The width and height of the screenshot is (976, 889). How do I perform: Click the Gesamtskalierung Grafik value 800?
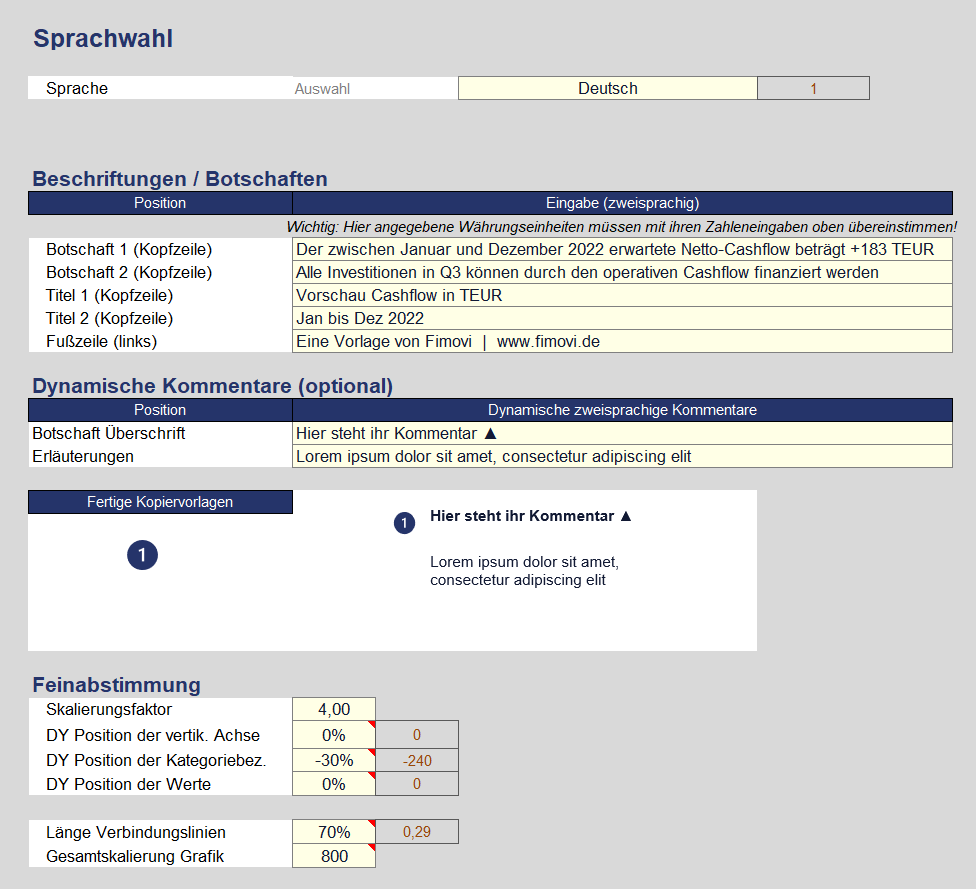(x=334, y=856)
